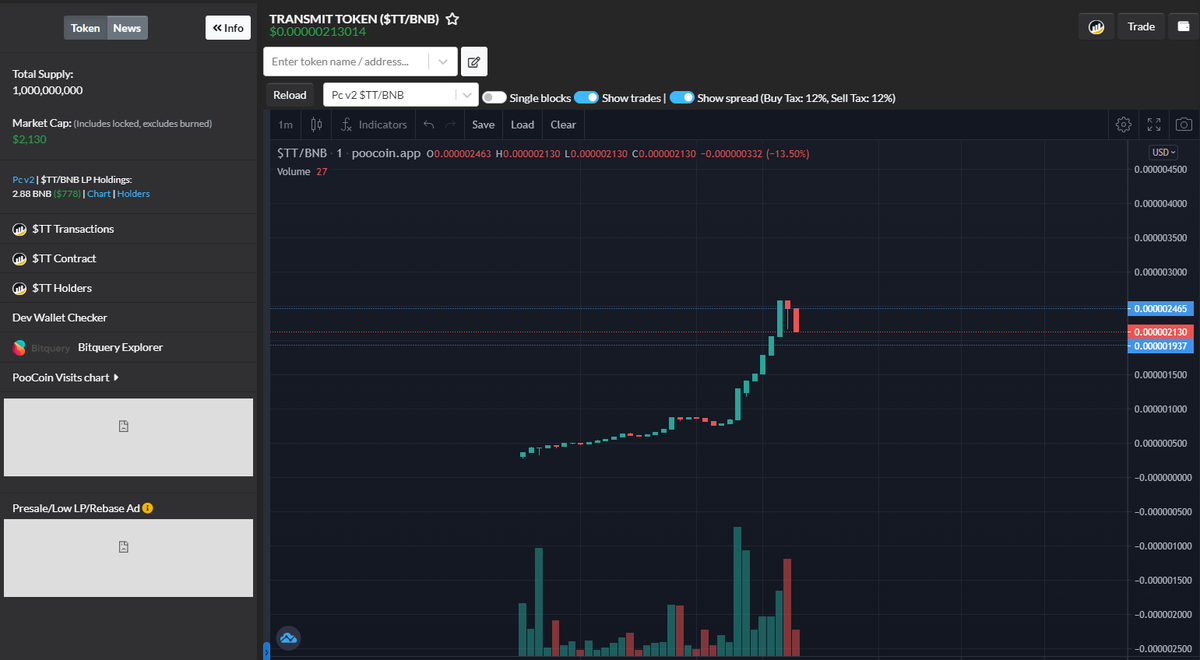
Task: Open the Pc v2 link
Action: (x=22, y=179)
